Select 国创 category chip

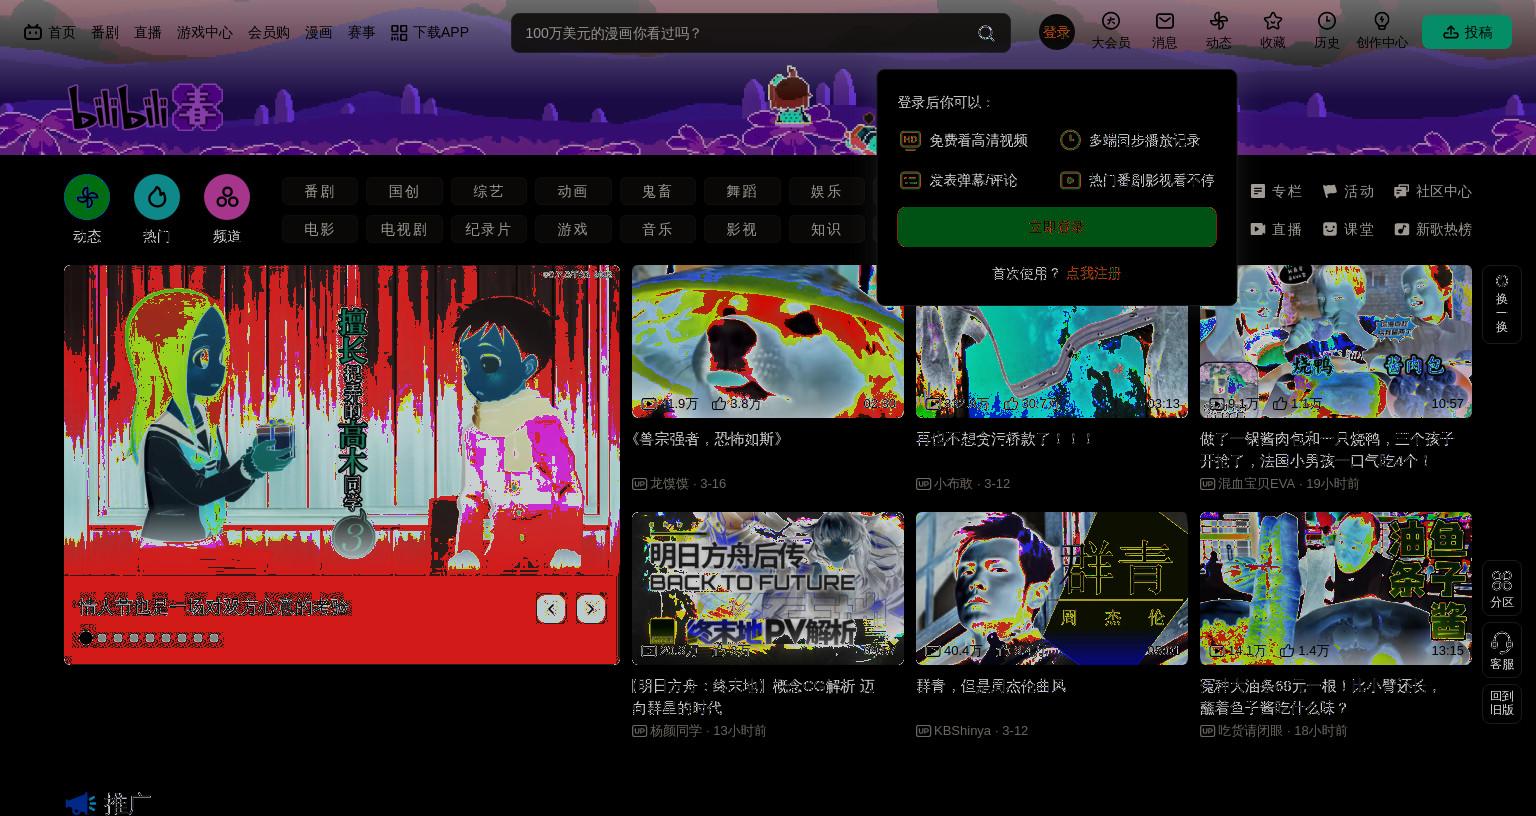404,191
